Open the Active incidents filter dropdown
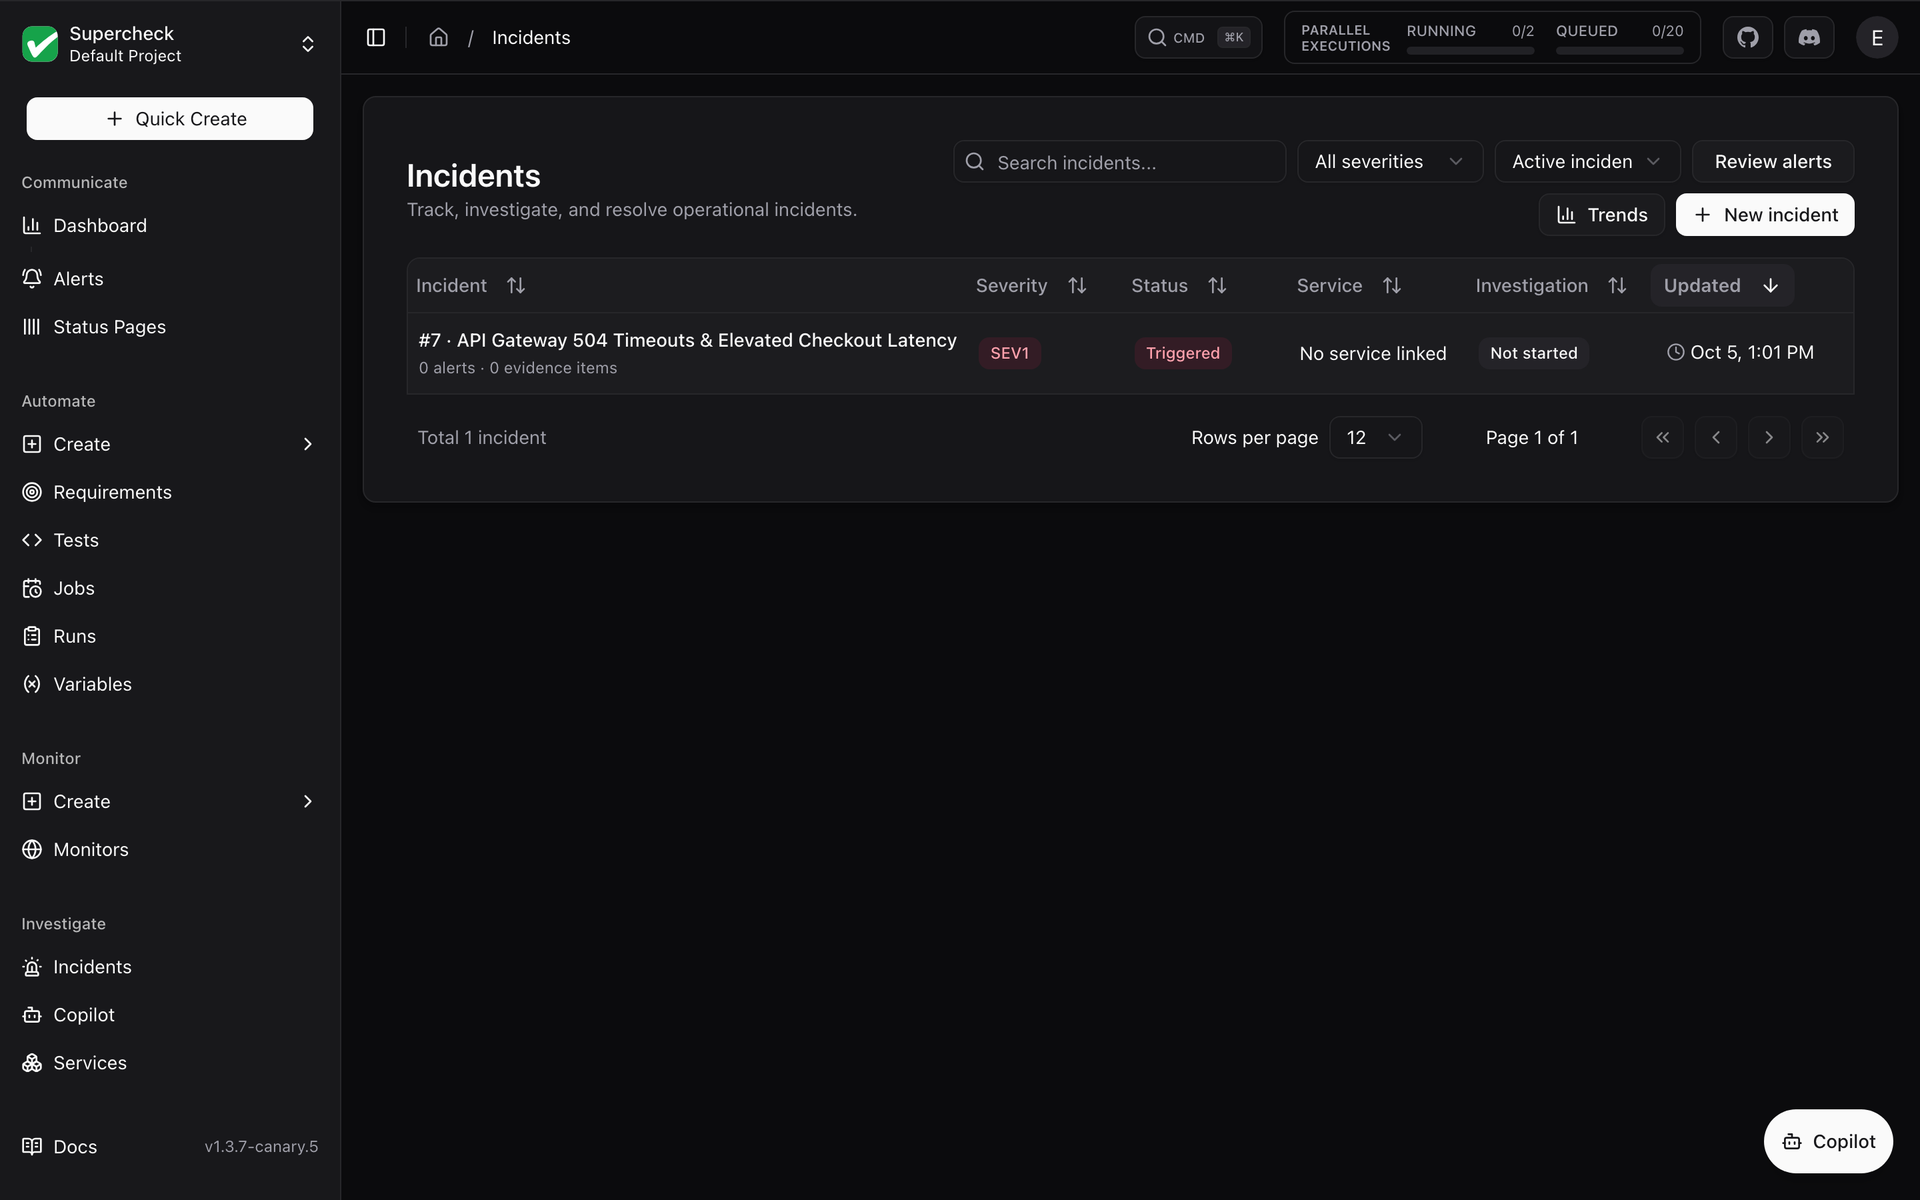 tap(1587, 162)
